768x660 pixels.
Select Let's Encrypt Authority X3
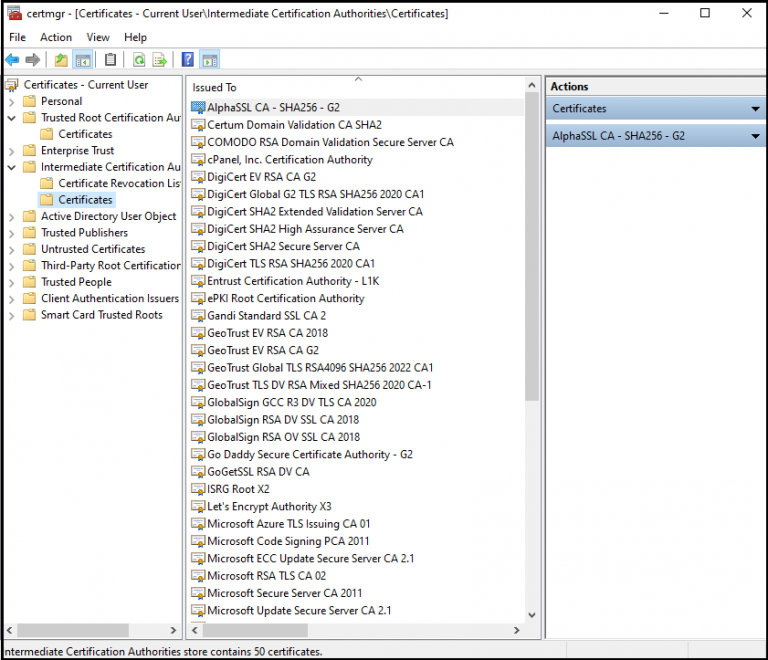coord(269,506)
